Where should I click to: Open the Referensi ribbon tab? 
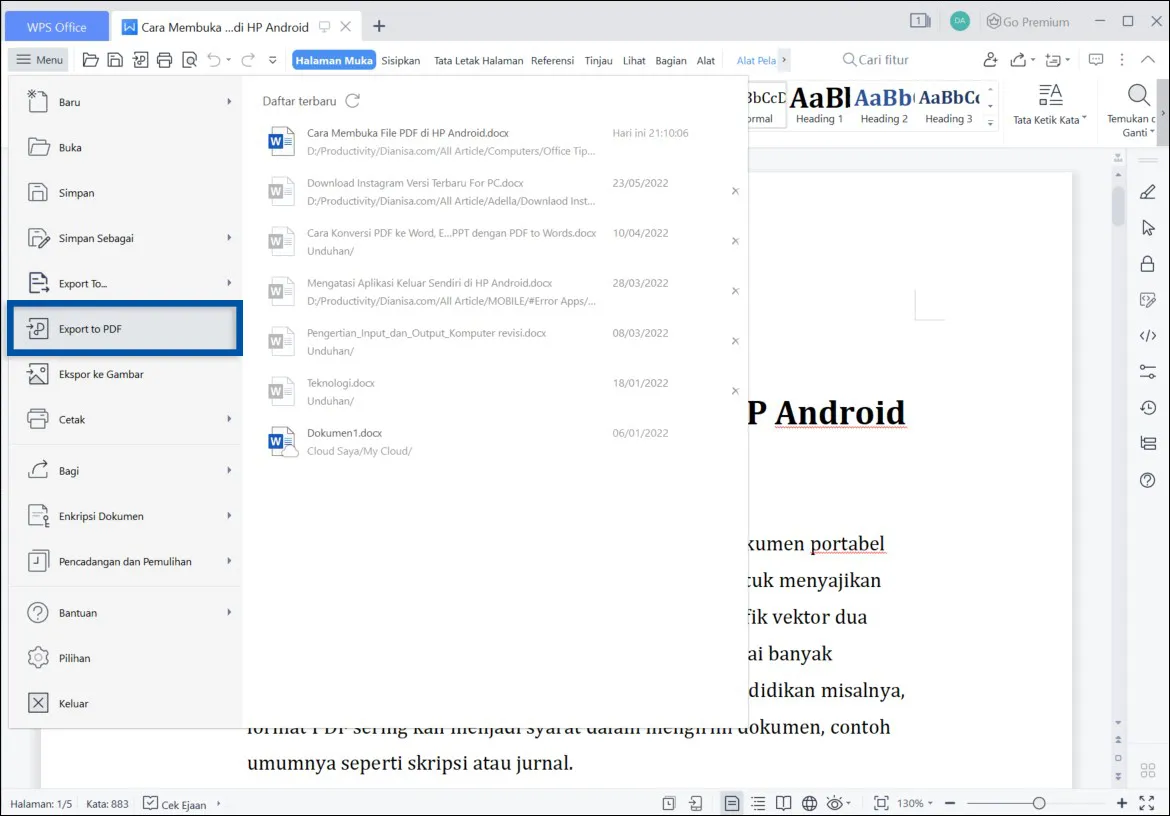point(551,60)
